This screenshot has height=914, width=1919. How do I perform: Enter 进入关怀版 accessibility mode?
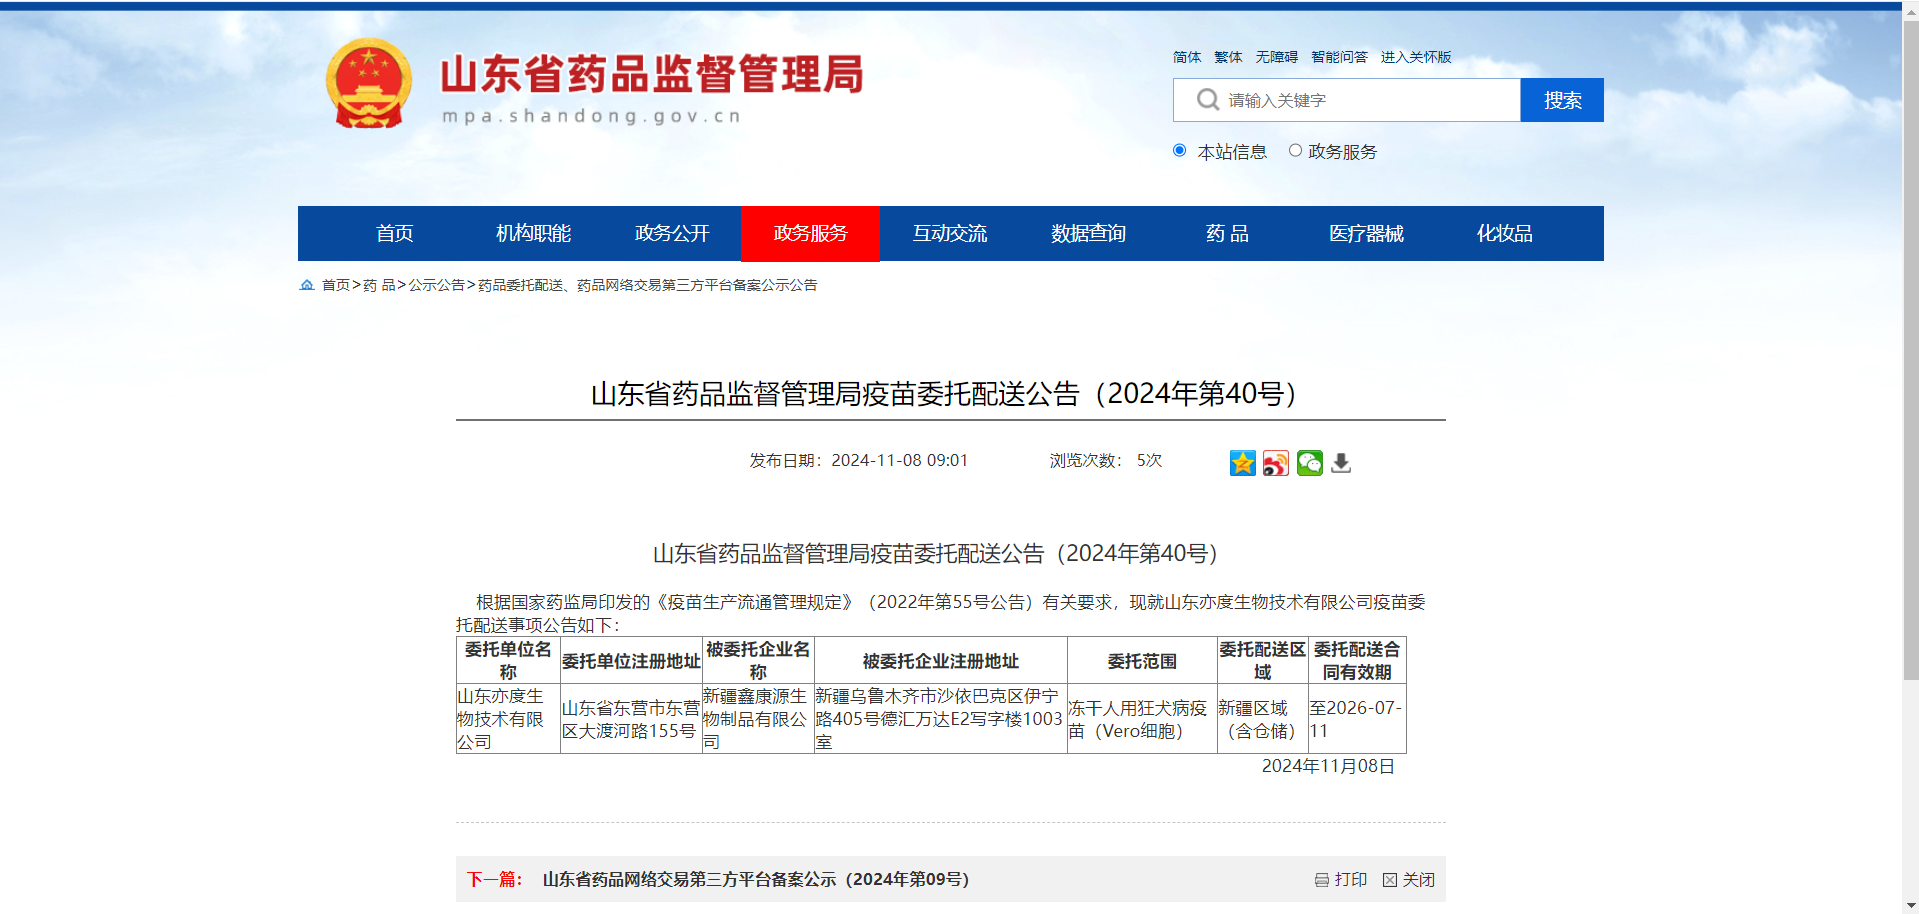click(1415, 57)
